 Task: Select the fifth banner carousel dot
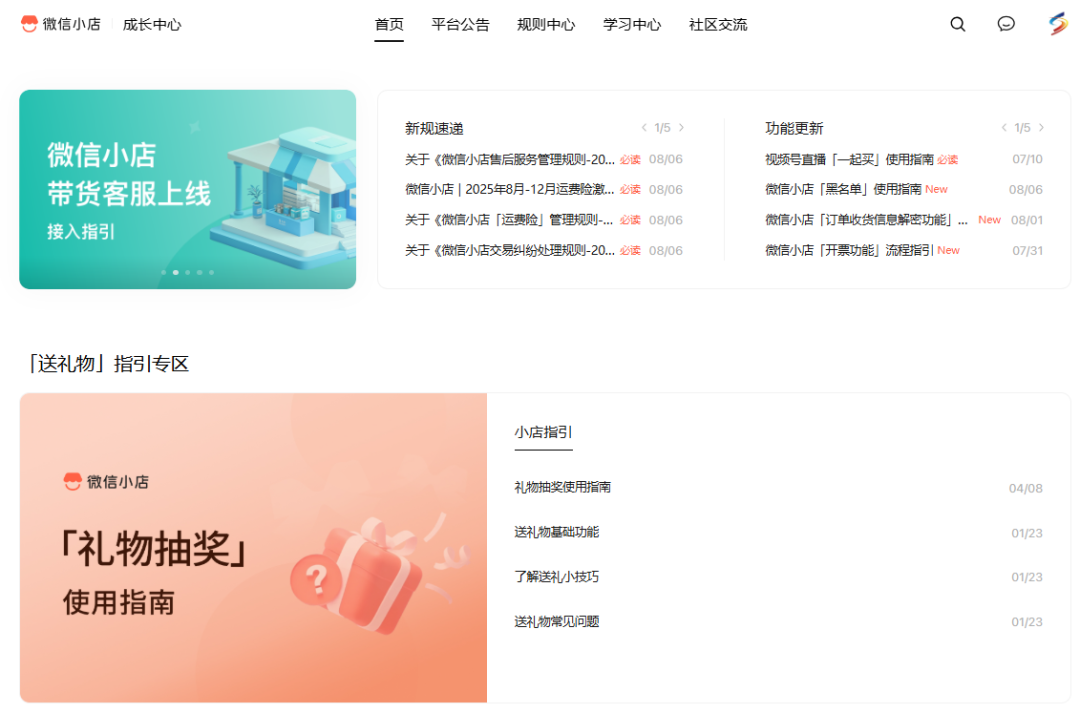click(211, 273)
